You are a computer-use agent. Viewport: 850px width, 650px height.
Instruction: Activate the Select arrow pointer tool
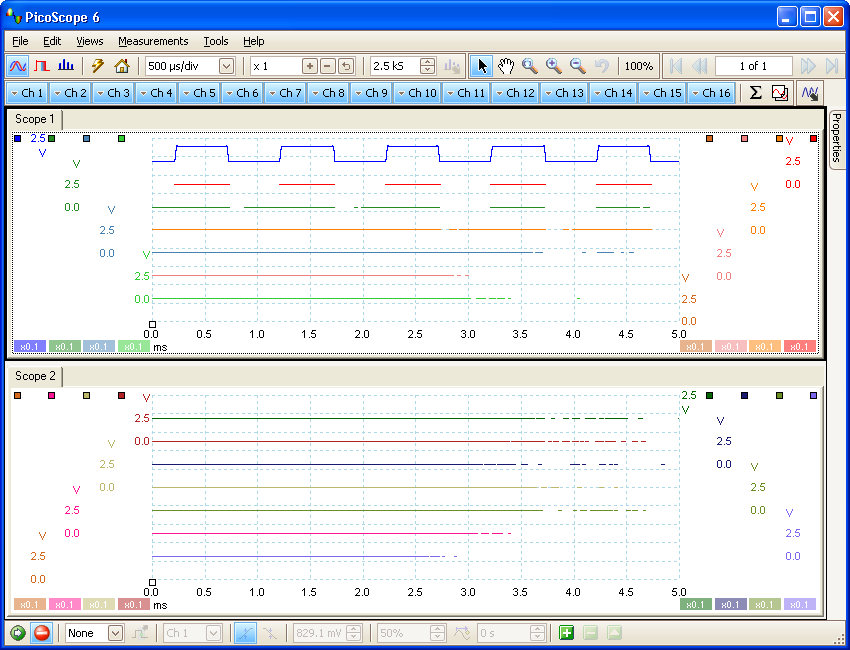(482, 66)
